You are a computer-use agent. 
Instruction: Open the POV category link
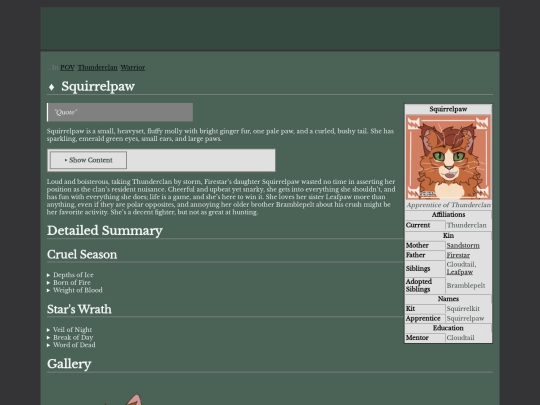[67, 68]
